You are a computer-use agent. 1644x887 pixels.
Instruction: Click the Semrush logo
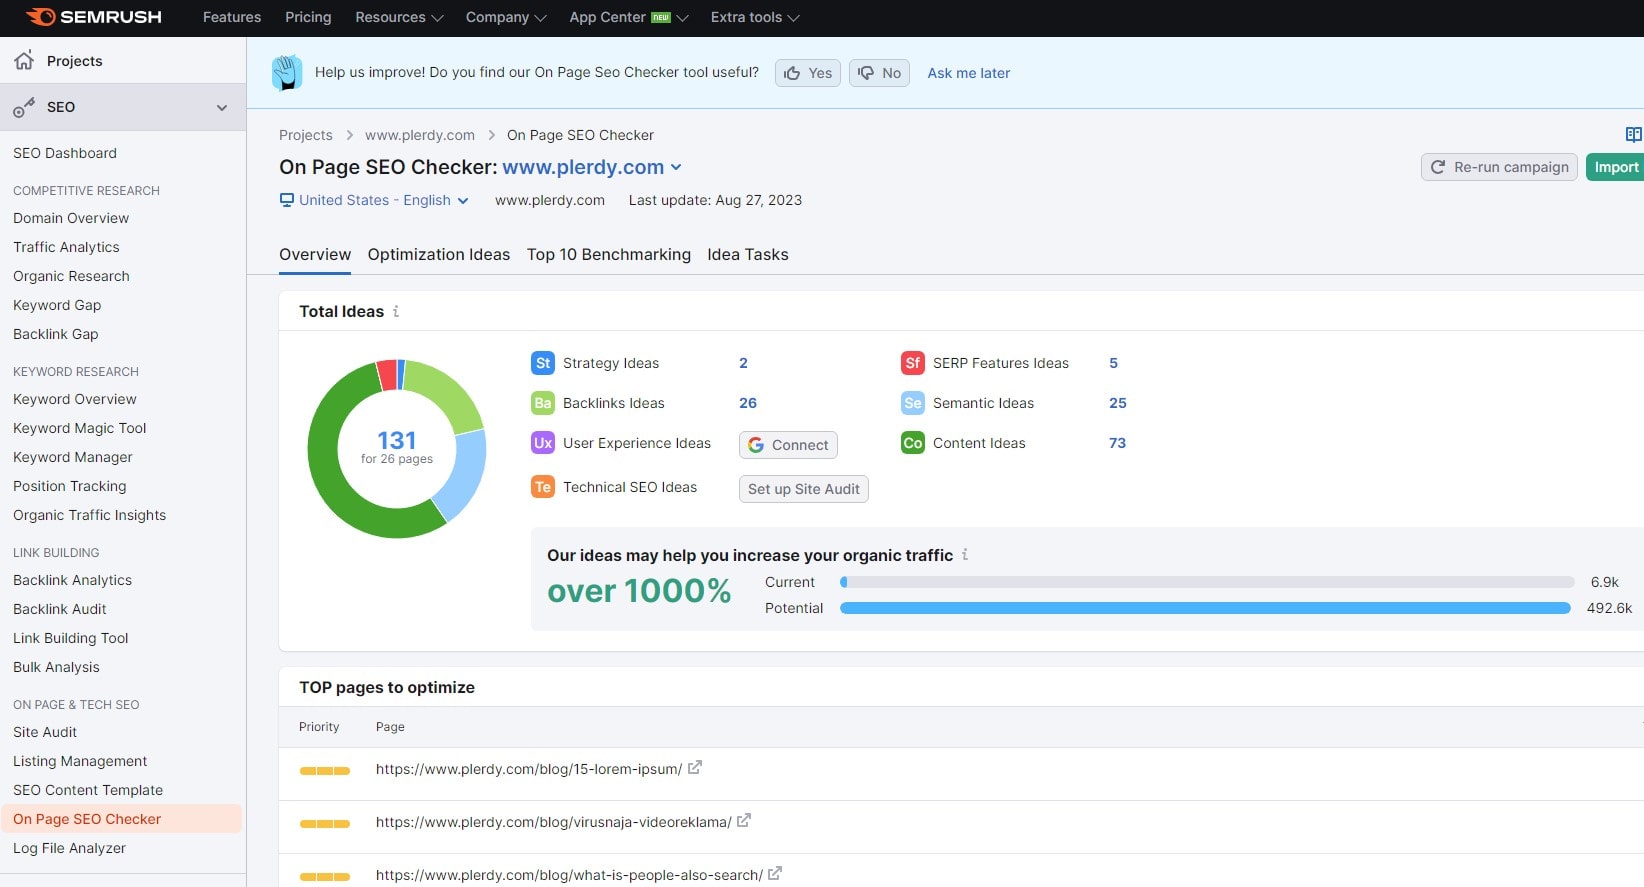pyautogui.click(x=93, y=17)
